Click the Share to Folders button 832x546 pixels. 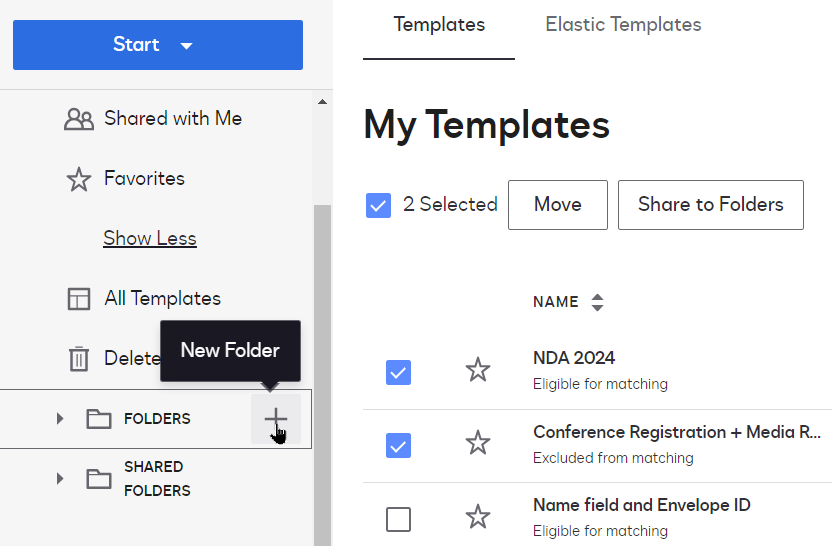[710, 205]
